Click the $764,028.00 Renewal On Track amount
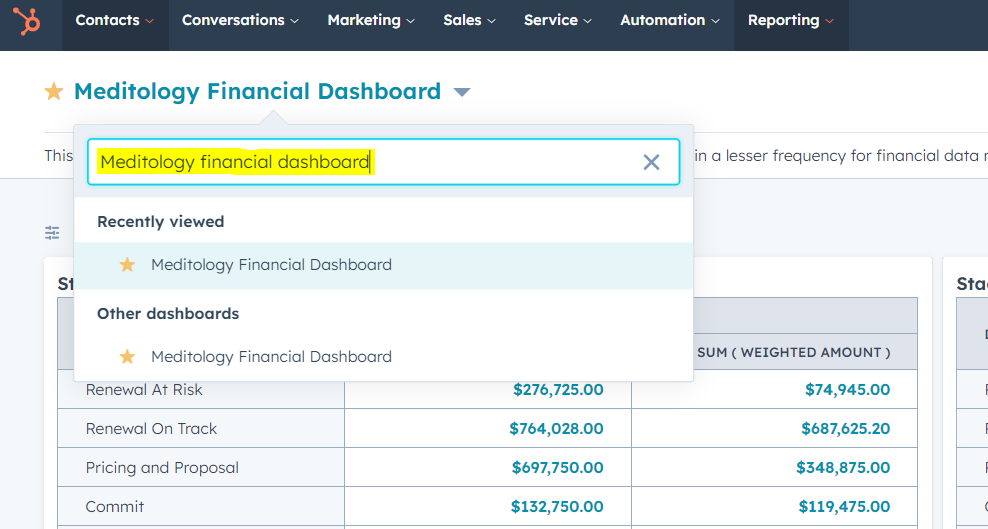 click(556, 429)
